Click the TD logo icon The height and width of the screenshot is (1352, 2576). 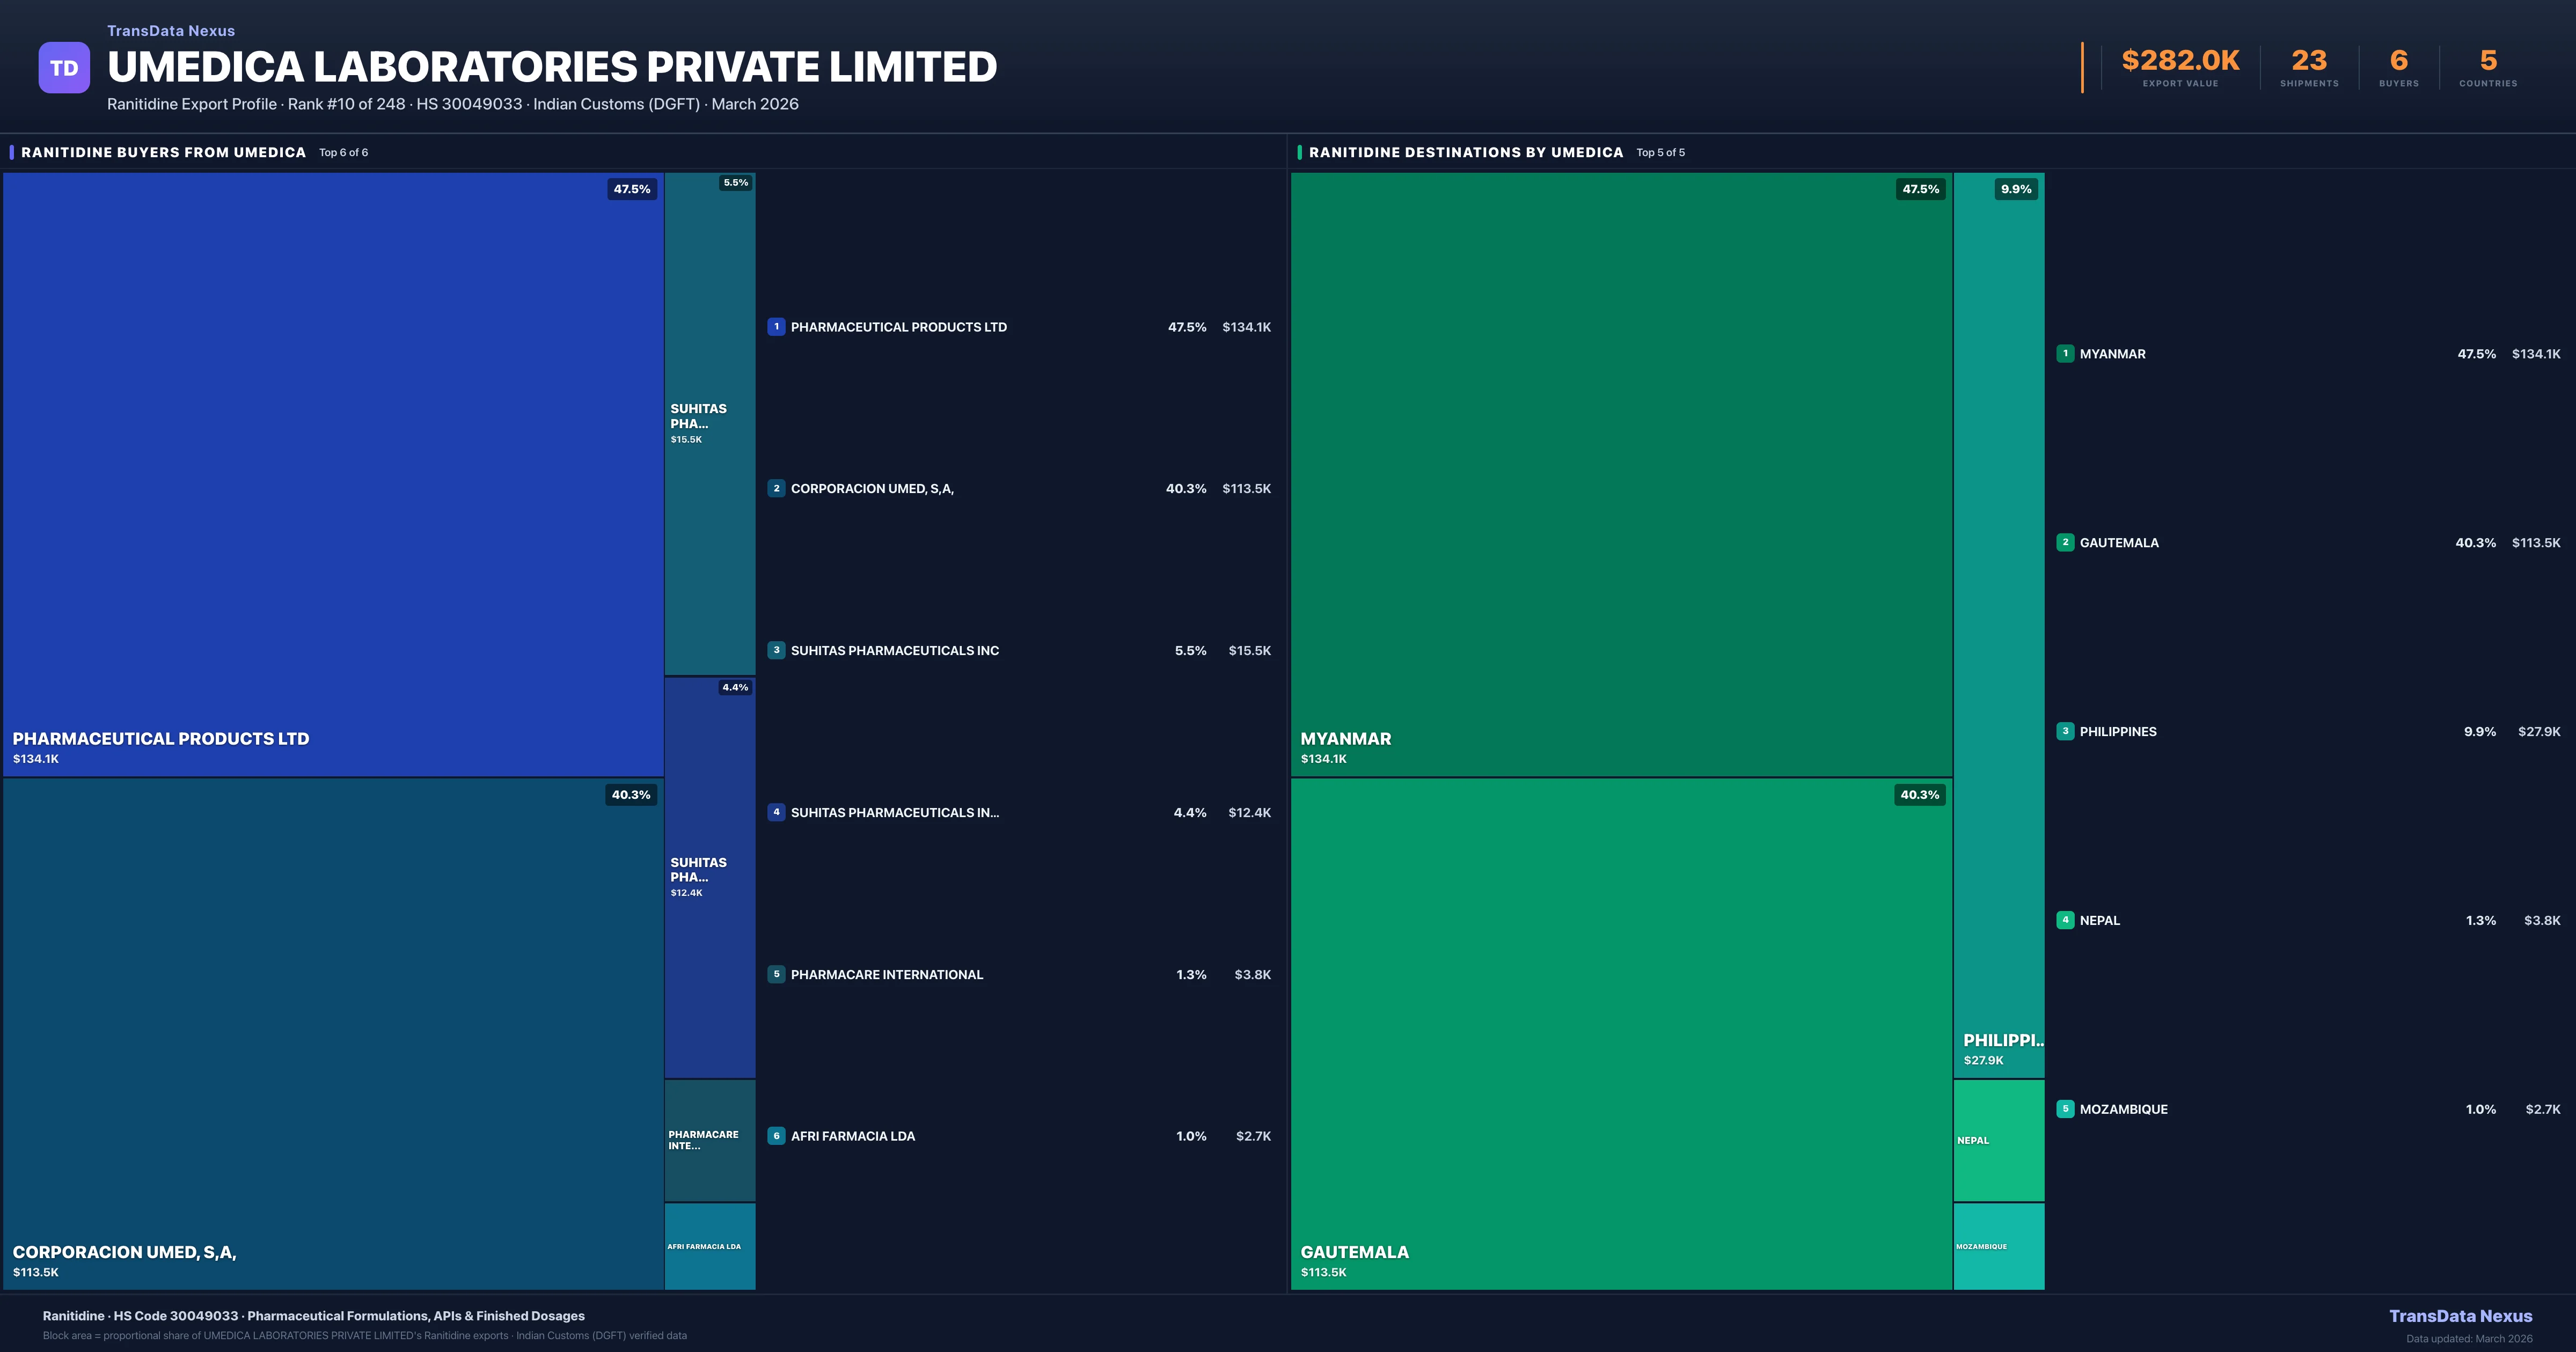[x=64, y=68]
